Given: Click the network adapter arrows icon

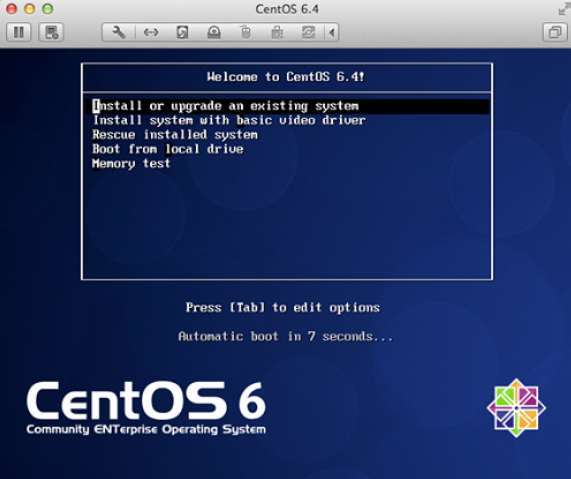Looking at the screenshot, I should tap(151, 32).
